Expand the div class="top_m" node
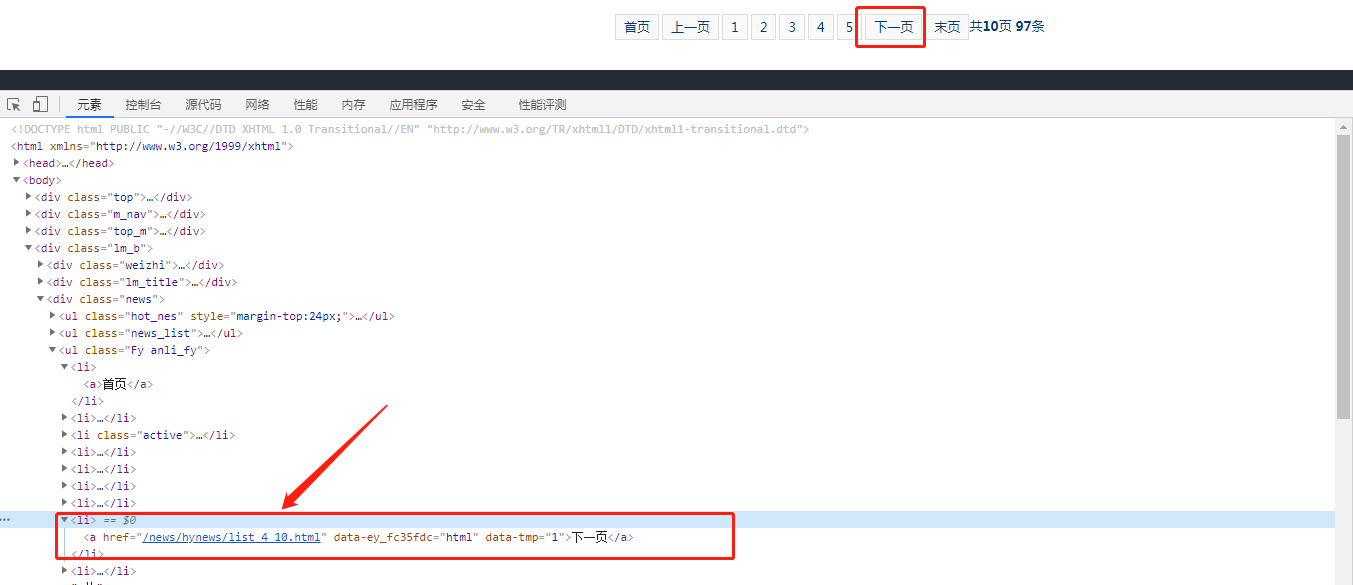Screen dimensions: 1353x585 [29, 231]
